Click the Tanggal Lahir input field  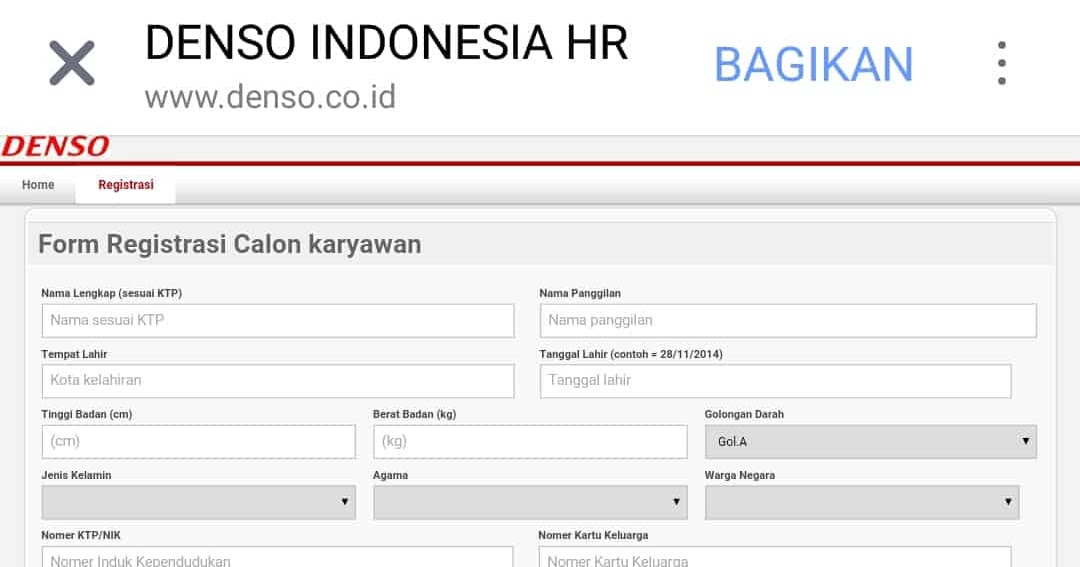tap(776, 381)
